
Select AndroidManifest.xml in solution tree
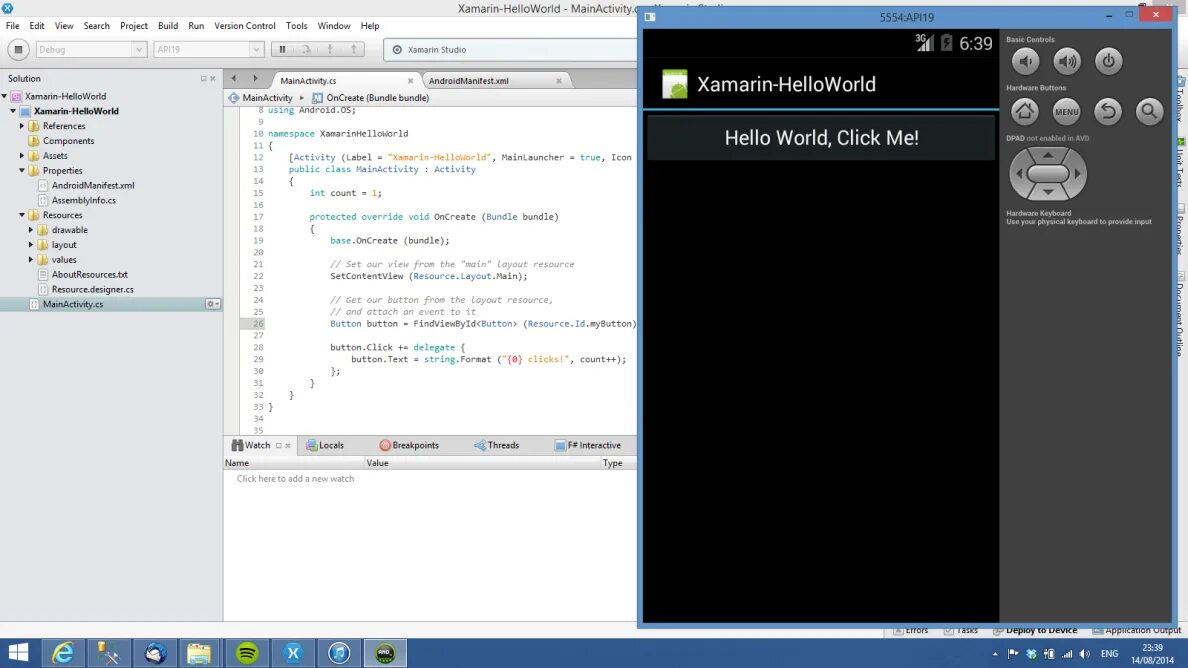pos(92,185)
